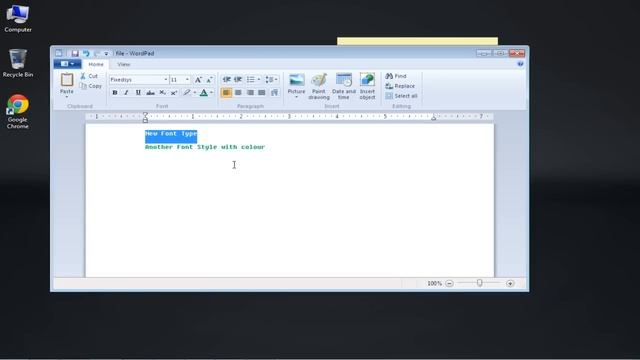Screen dimensions: 640x360
Task: Select the Computer desktop icon
Action: coord(18,18)
